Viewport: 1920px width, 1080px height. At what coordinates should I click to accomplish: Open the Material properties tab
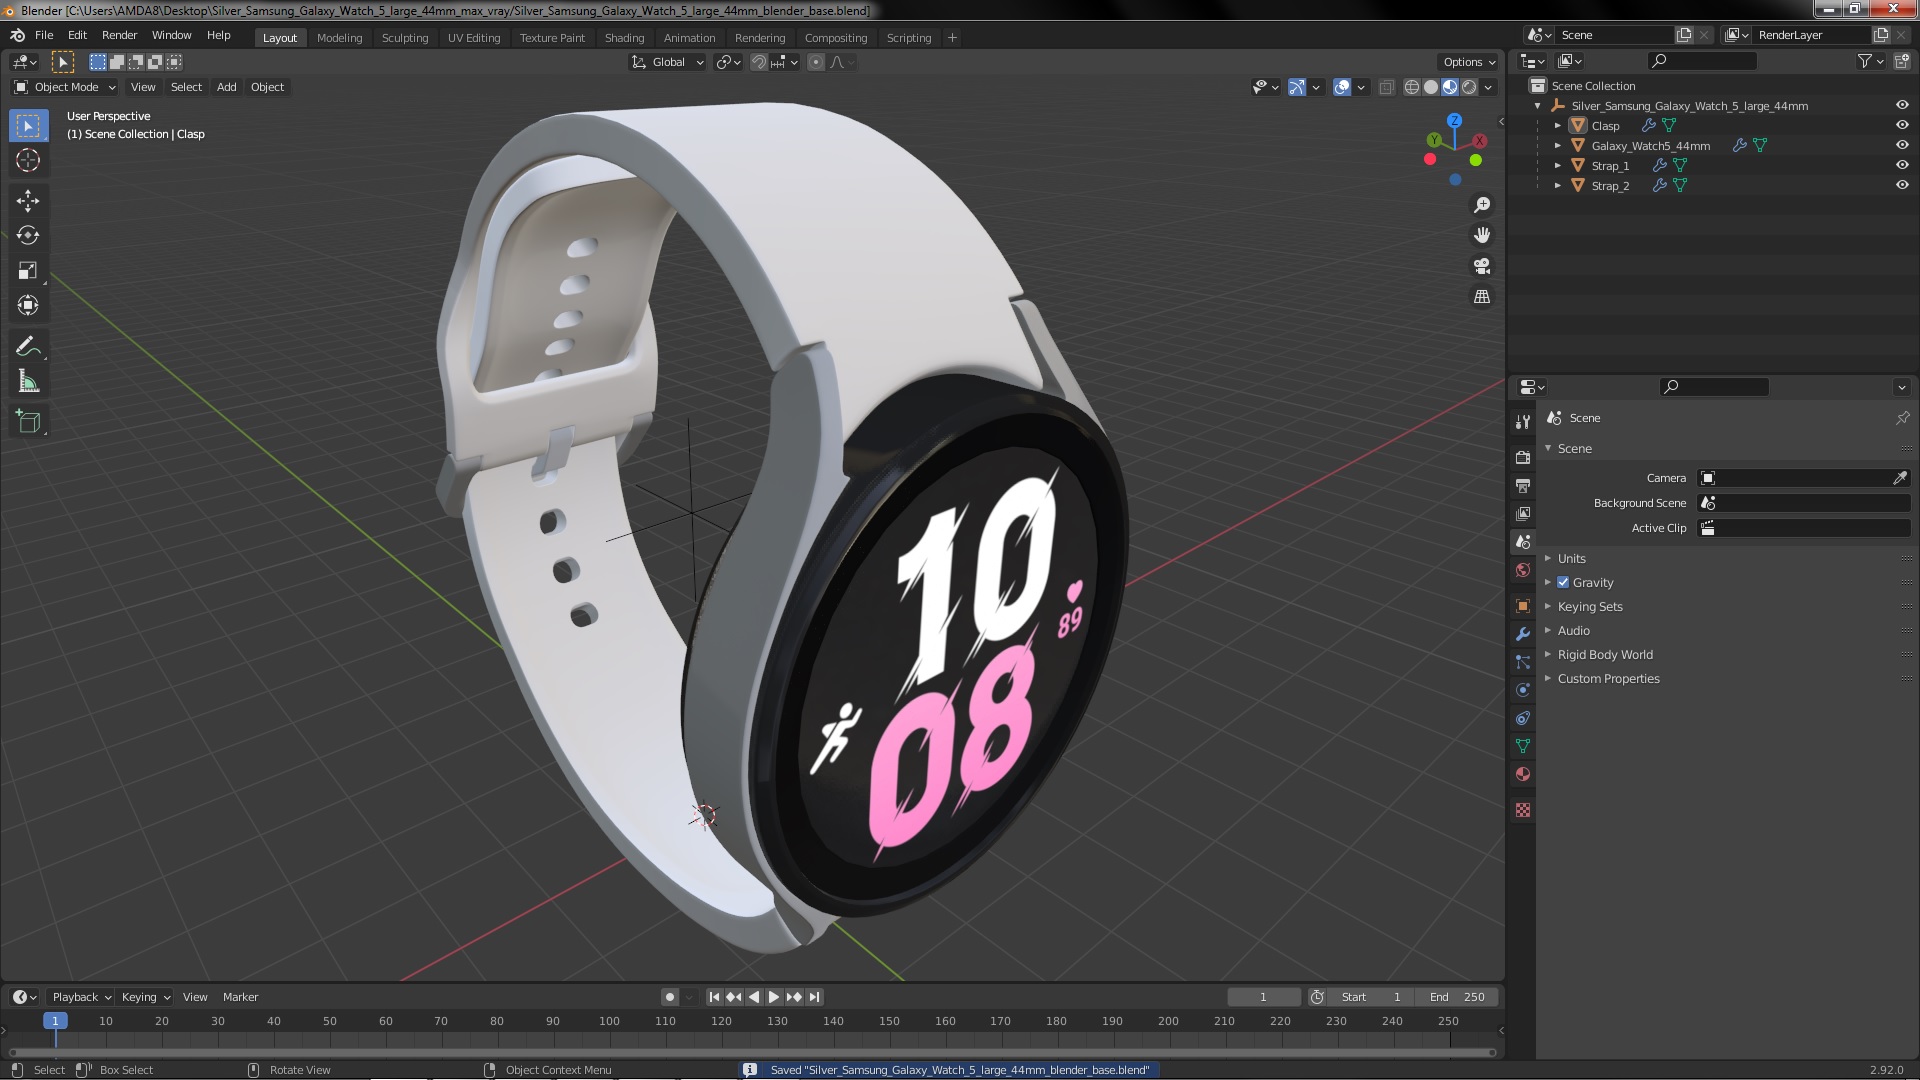tap(1523, 774)
